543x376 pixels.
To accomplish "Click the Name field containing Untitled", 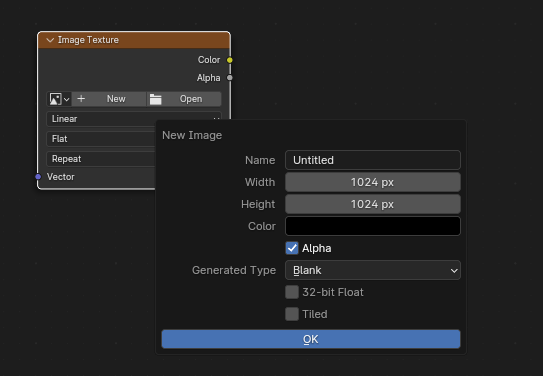I will tap(373, 160).
